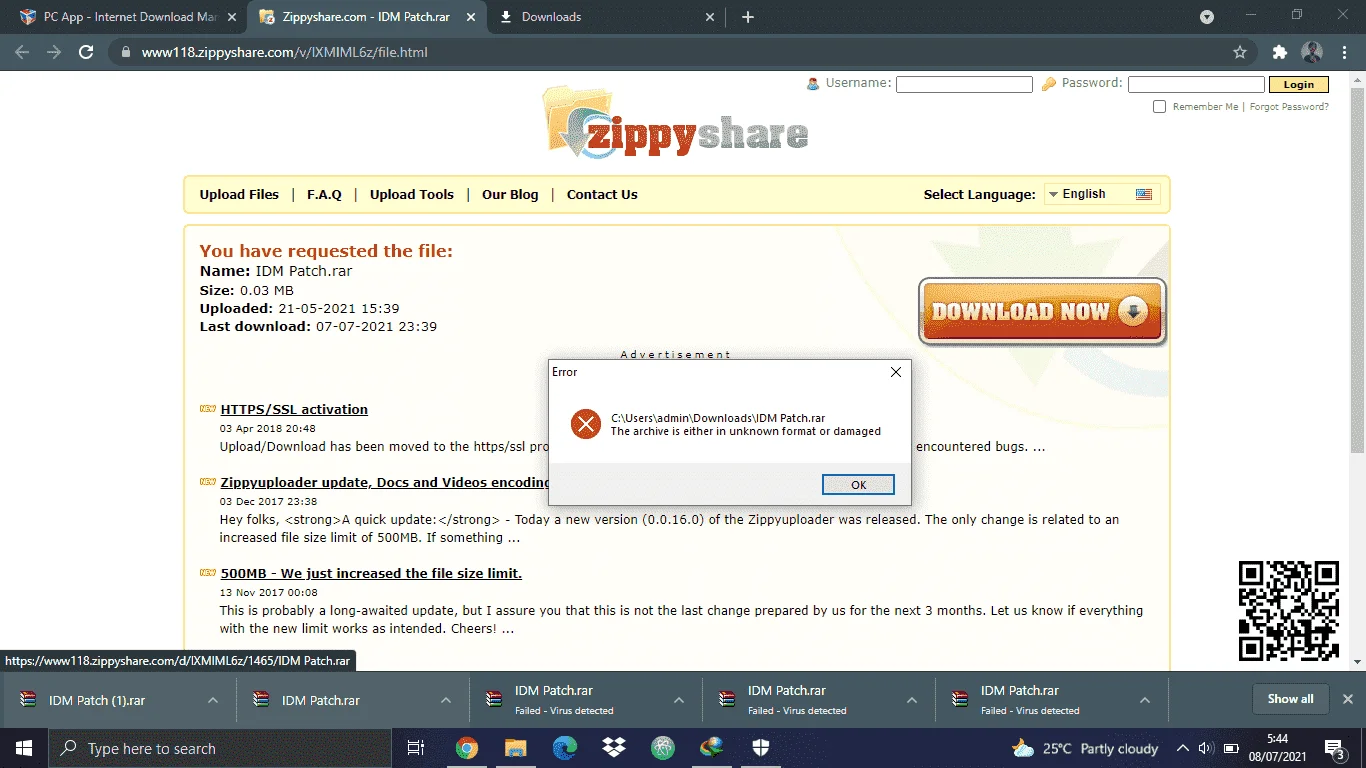Click Show all downloads
Screen dimensions: 1366x768
[x=1290, y=699]
